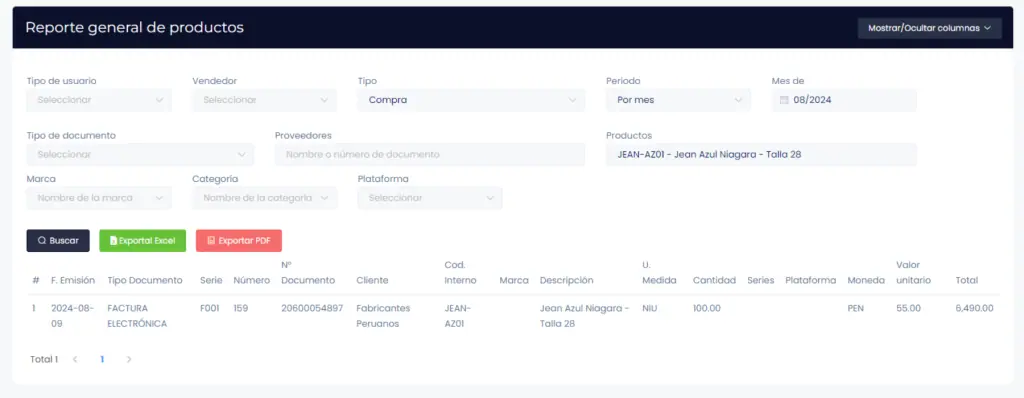Click the Productos field with JEAN-AZ01
Screen dimensions: 1024x398
(x=761, y=155)
